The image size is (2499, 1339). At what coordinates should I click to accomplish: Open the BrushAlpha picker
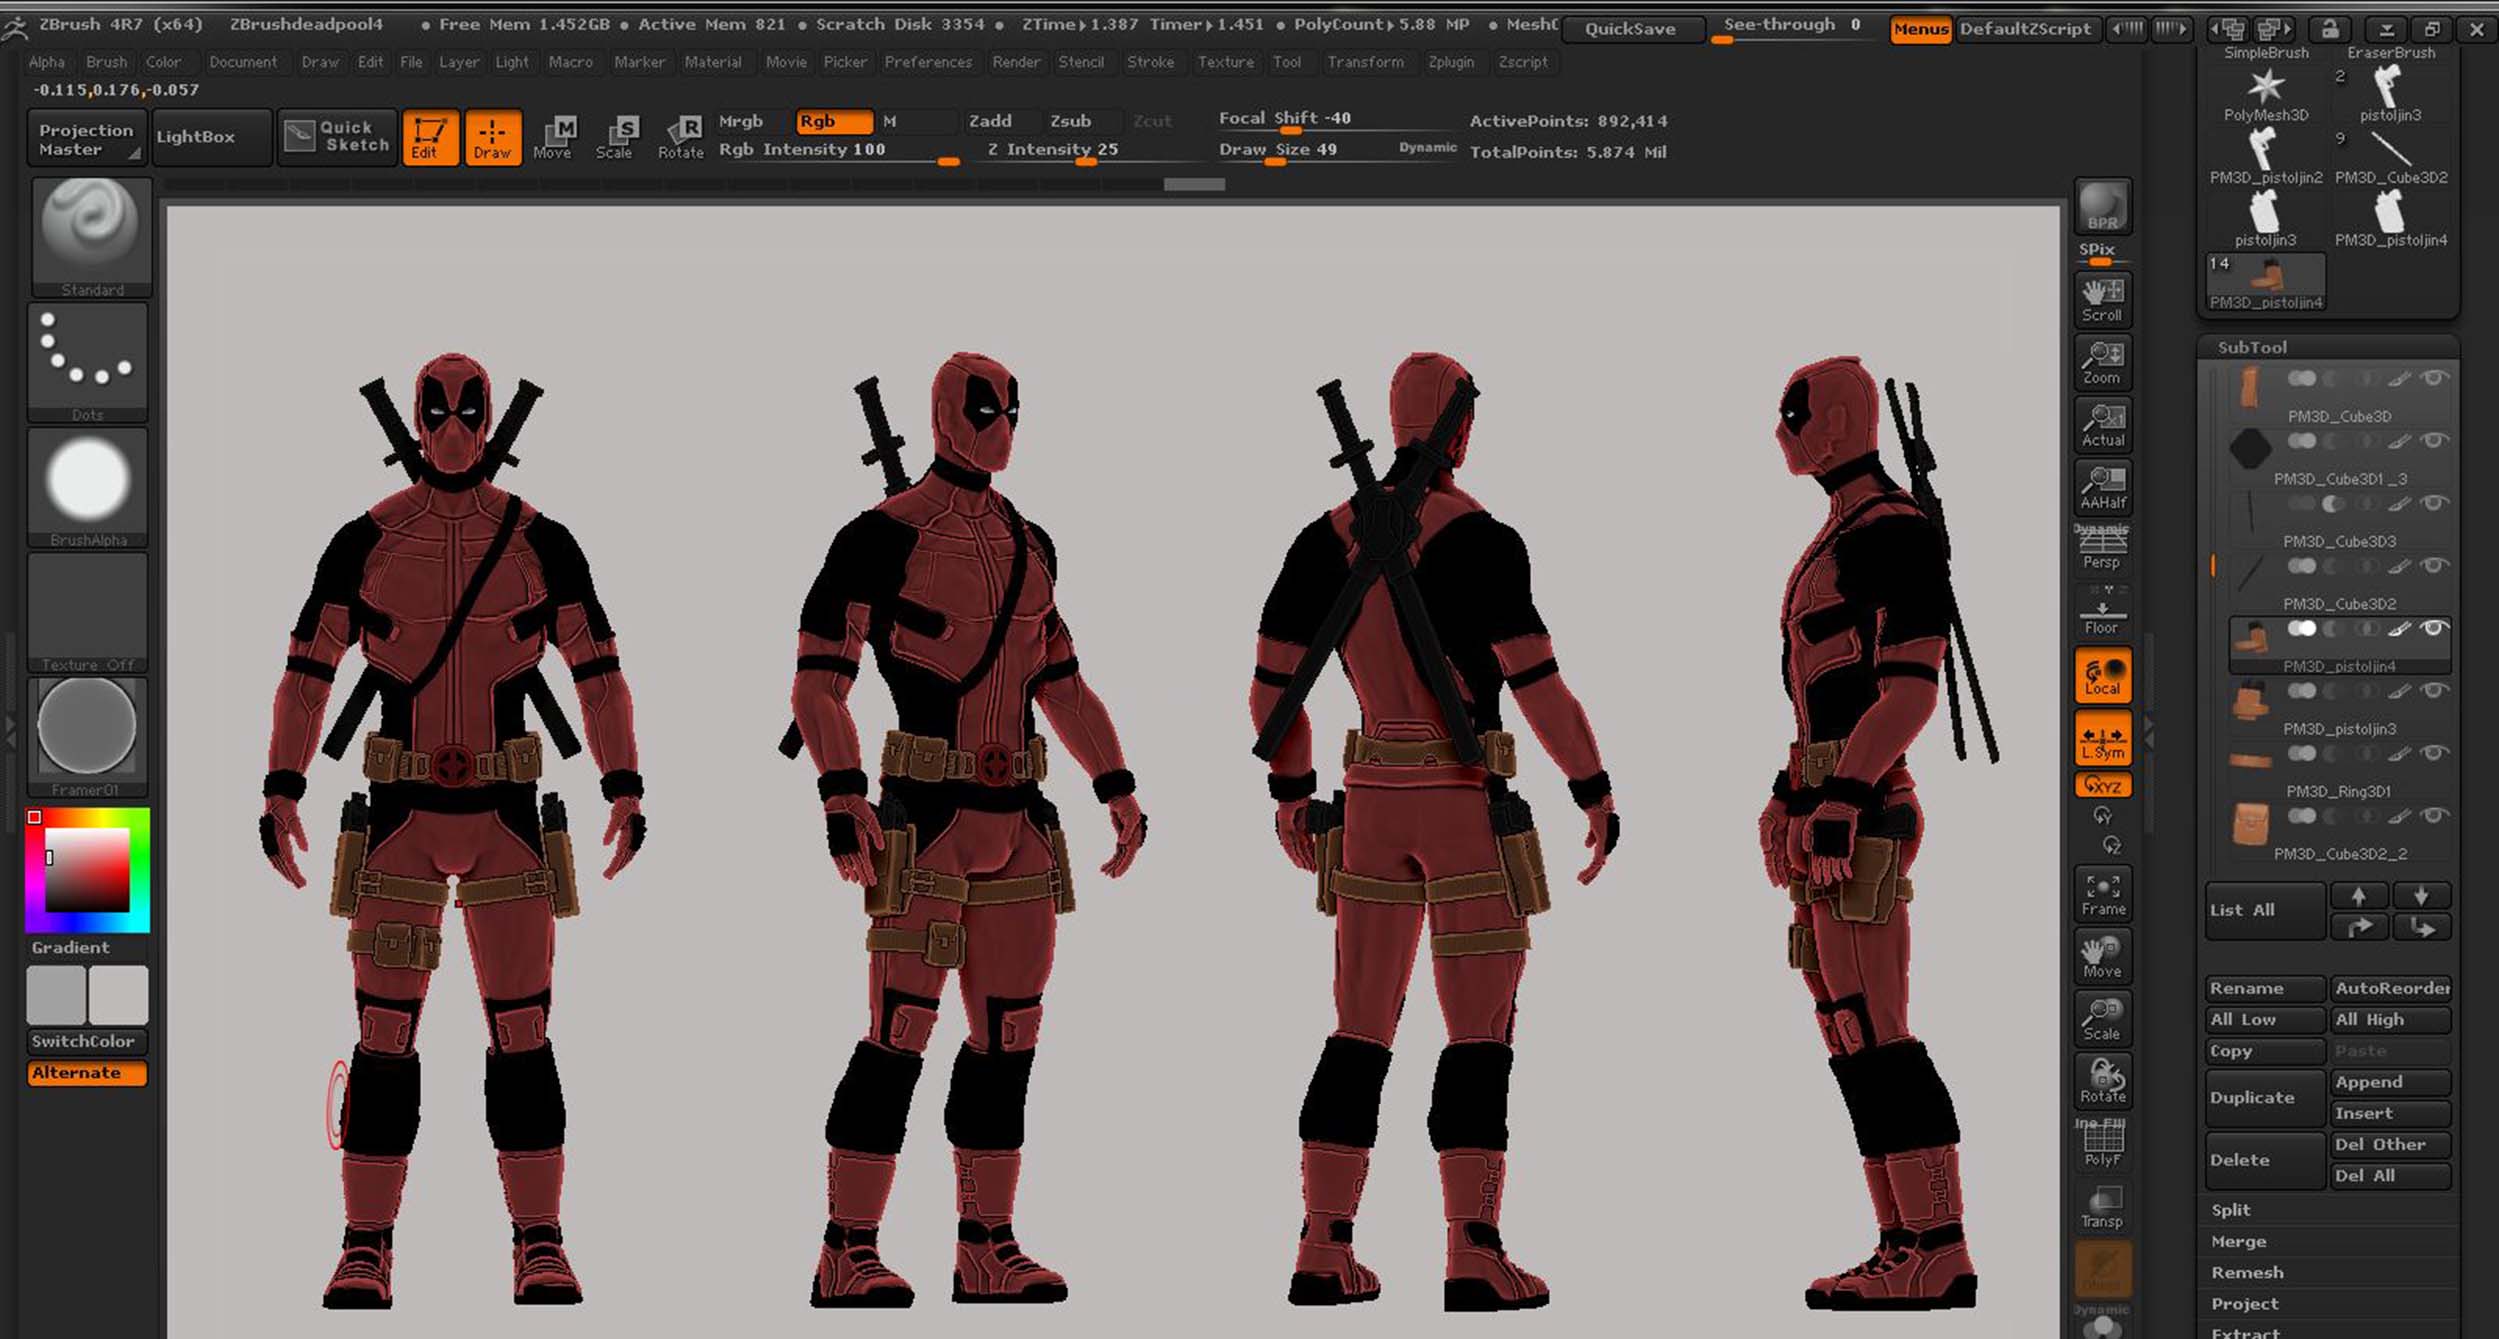tap(88, 488)
